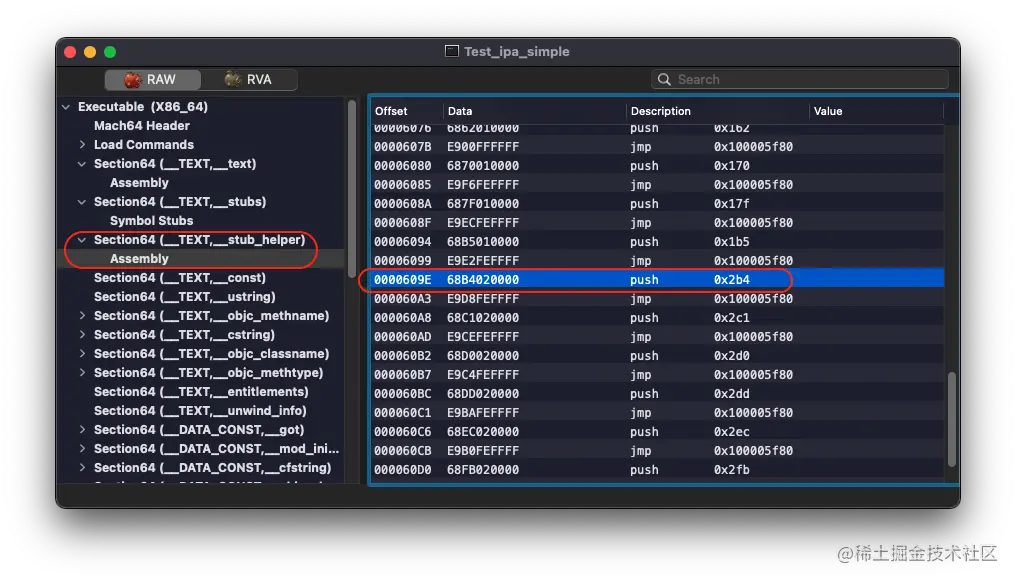Select the Load Commands tree item
Image resolution: width=1016 pixels, height=582 pixels.
[144, 145]
